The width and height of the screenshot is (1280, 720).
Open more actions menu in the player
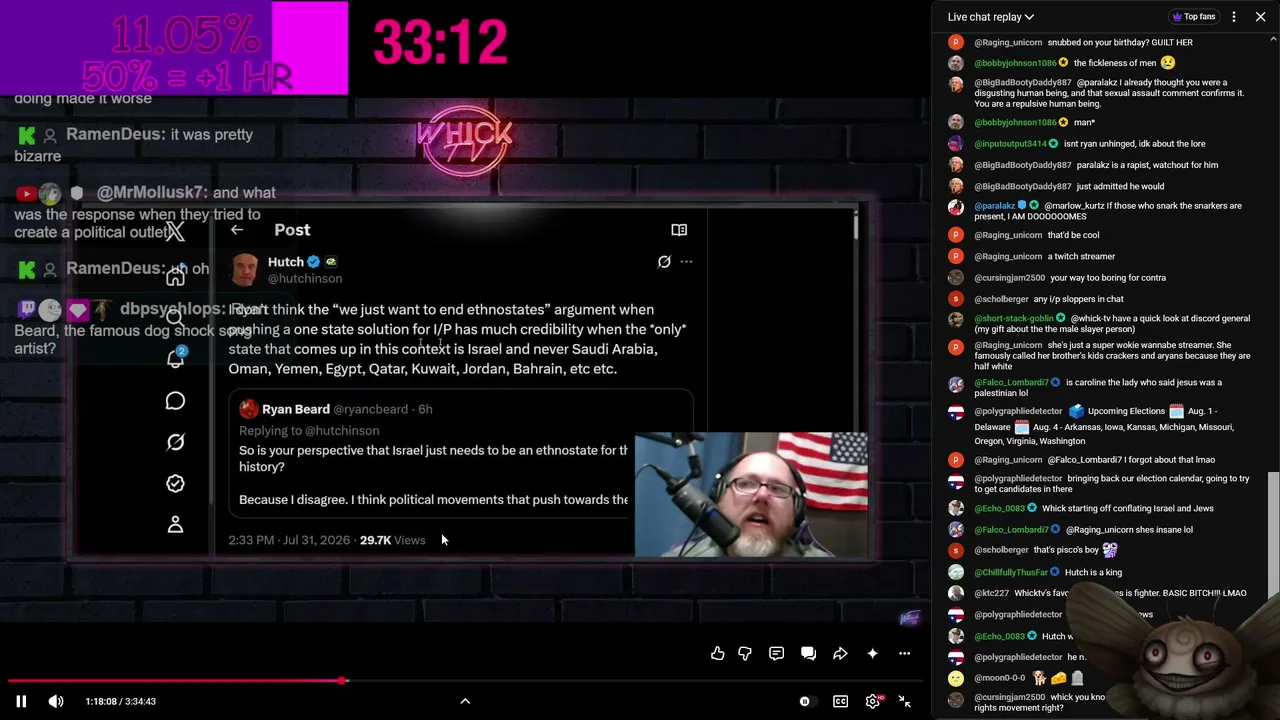(x=904, y=653)
